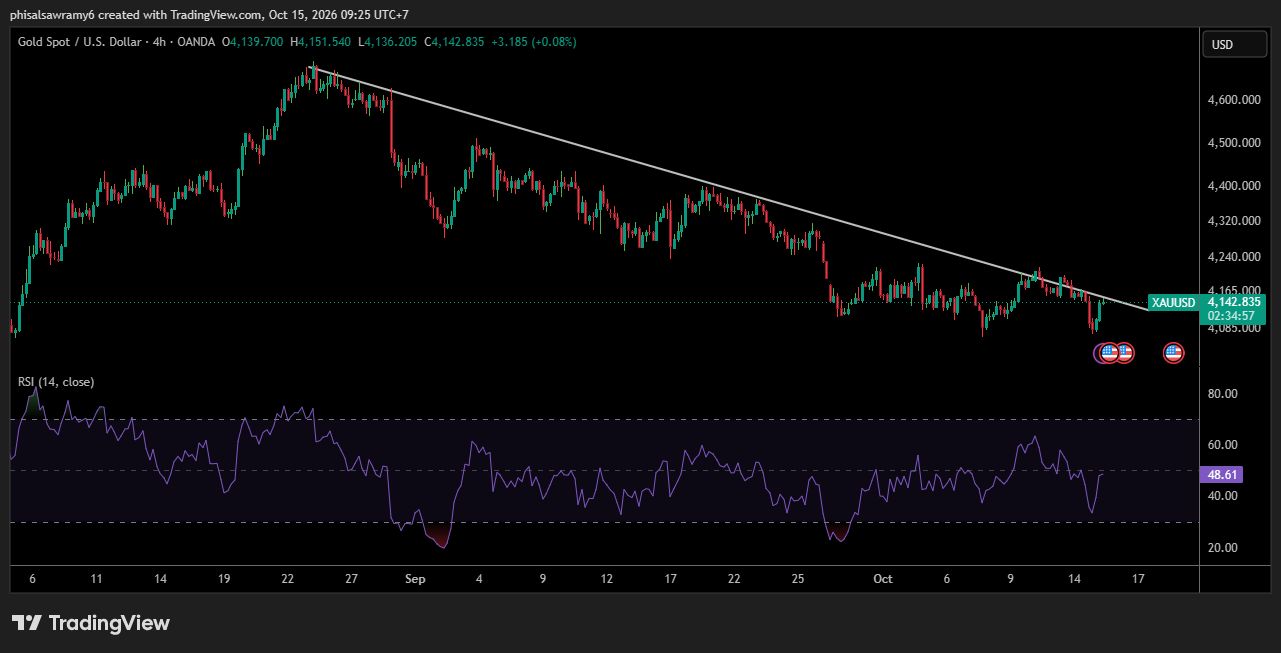This screenshot has width=1281, height=653.
Task: Click the '12' date on time axis
Action: [x=607, y=579]
